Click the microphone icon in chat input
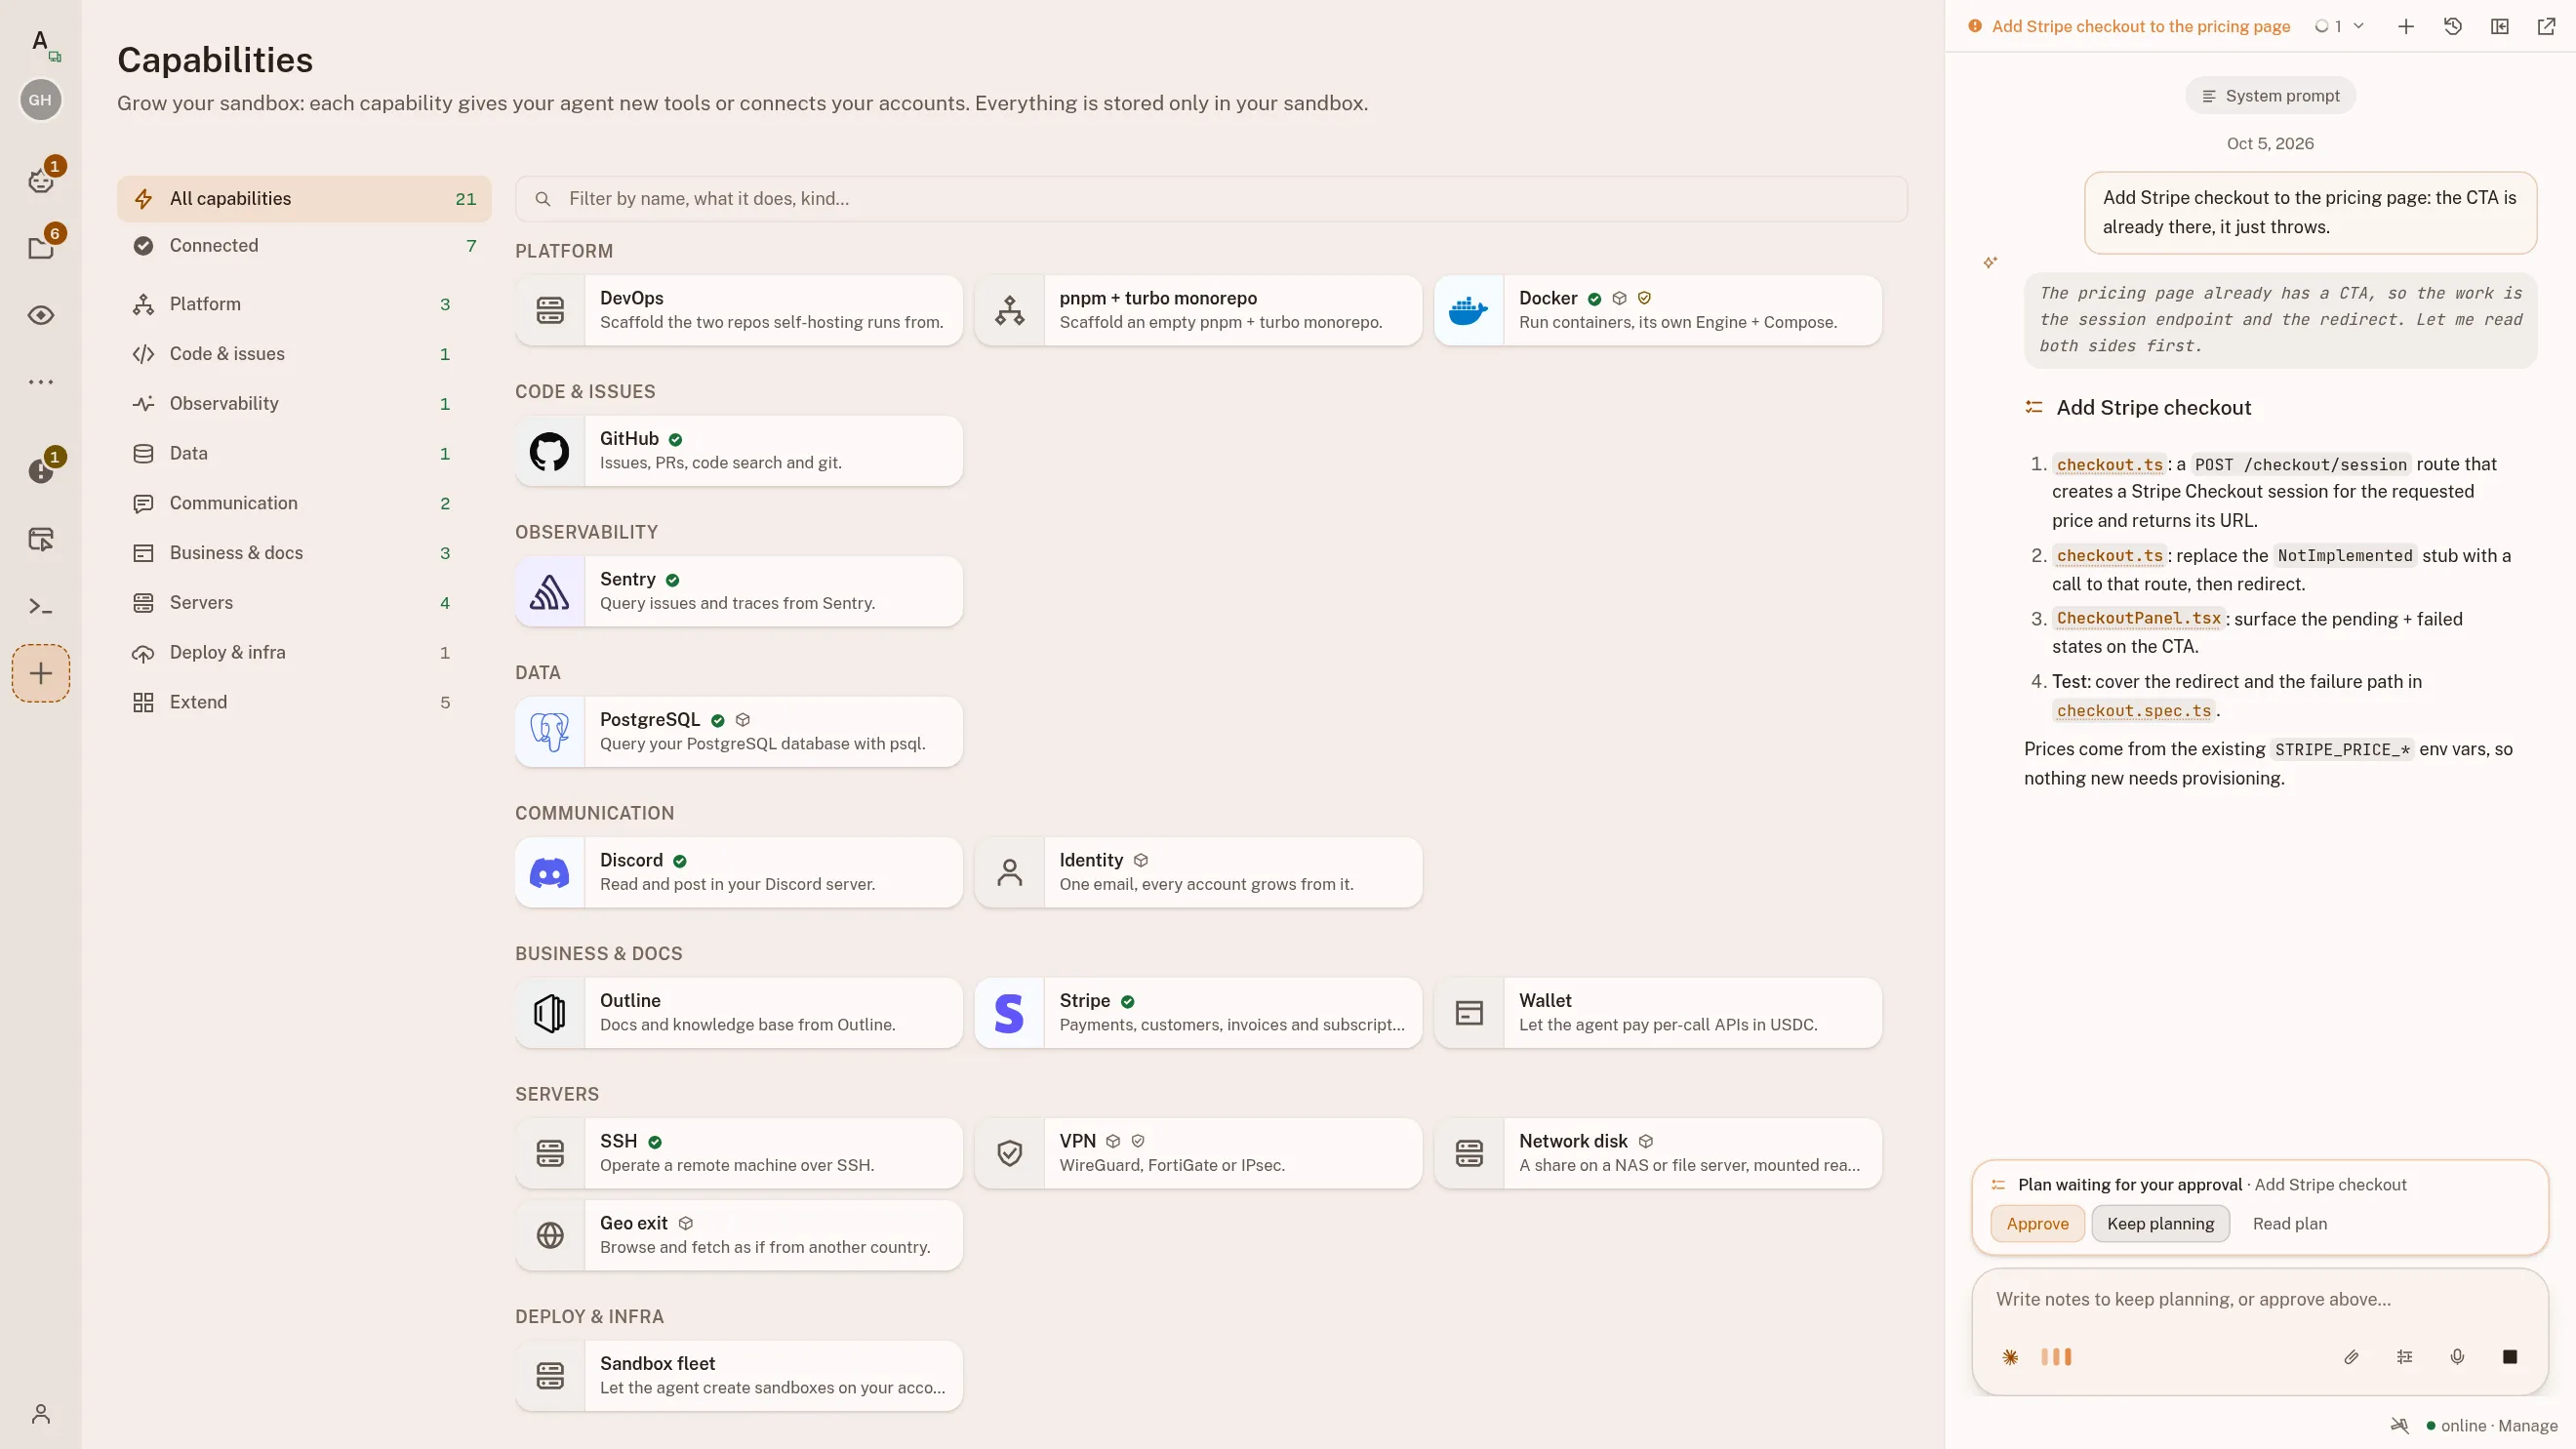This screenshot has height=1449, width=2576. [2457, 1357]
